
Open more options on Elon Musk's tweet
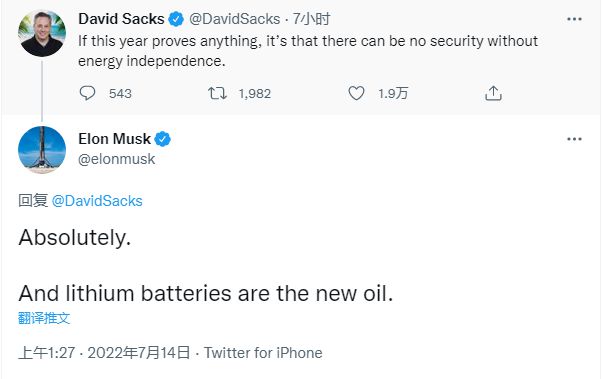[574, 139]
